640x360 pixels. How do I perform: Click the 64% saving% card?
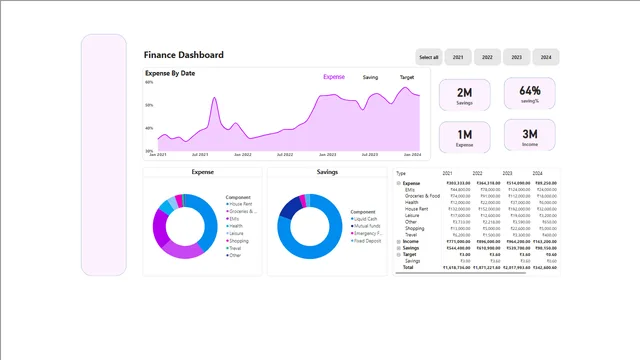pos(530,93)
